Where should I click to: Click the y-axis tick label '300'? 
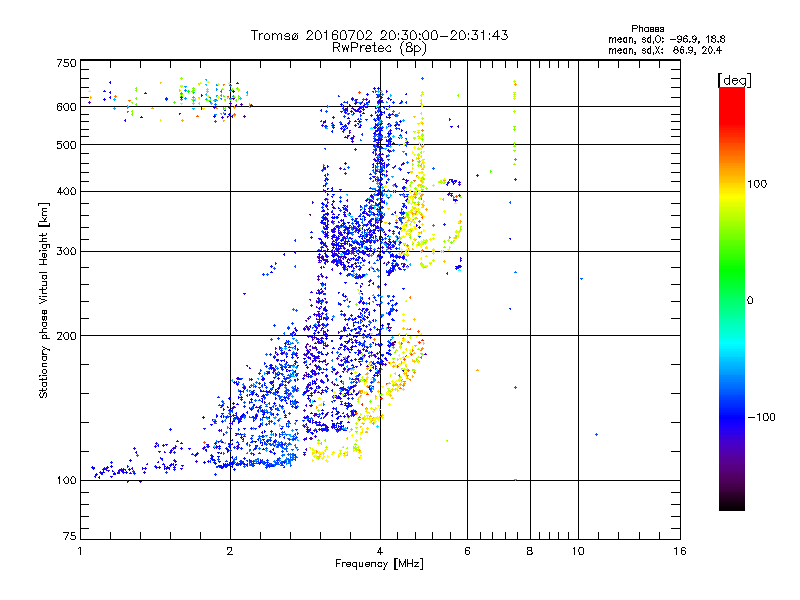67,252
